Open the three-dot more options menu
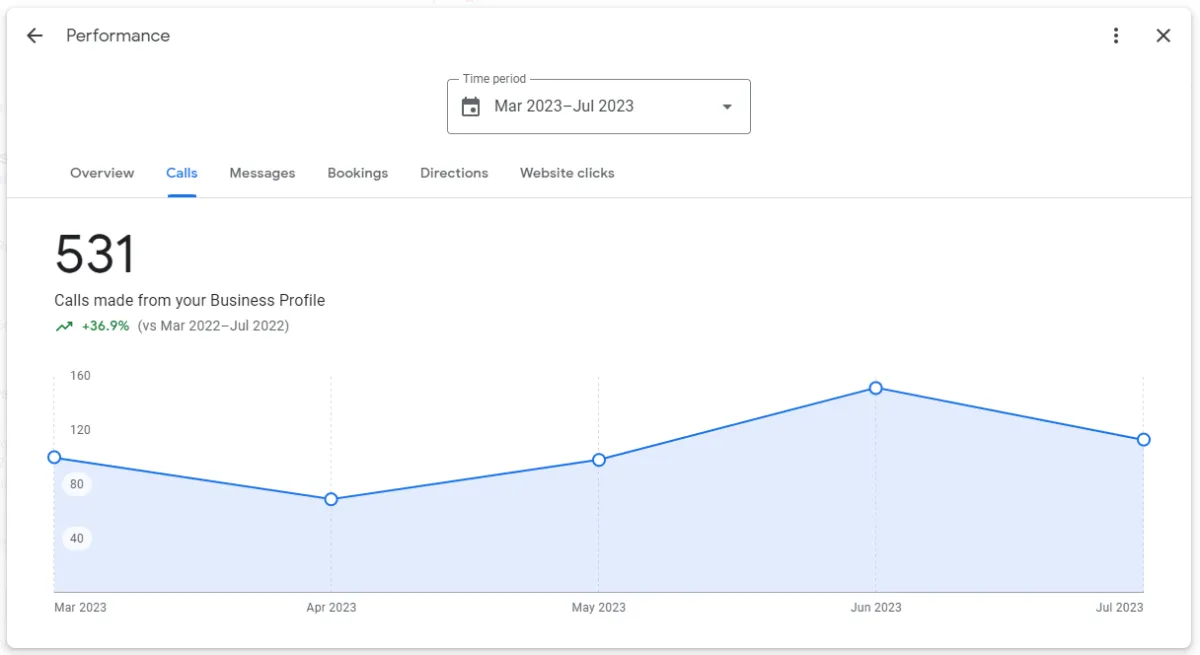1200x655 pixels. point(1116,36)
